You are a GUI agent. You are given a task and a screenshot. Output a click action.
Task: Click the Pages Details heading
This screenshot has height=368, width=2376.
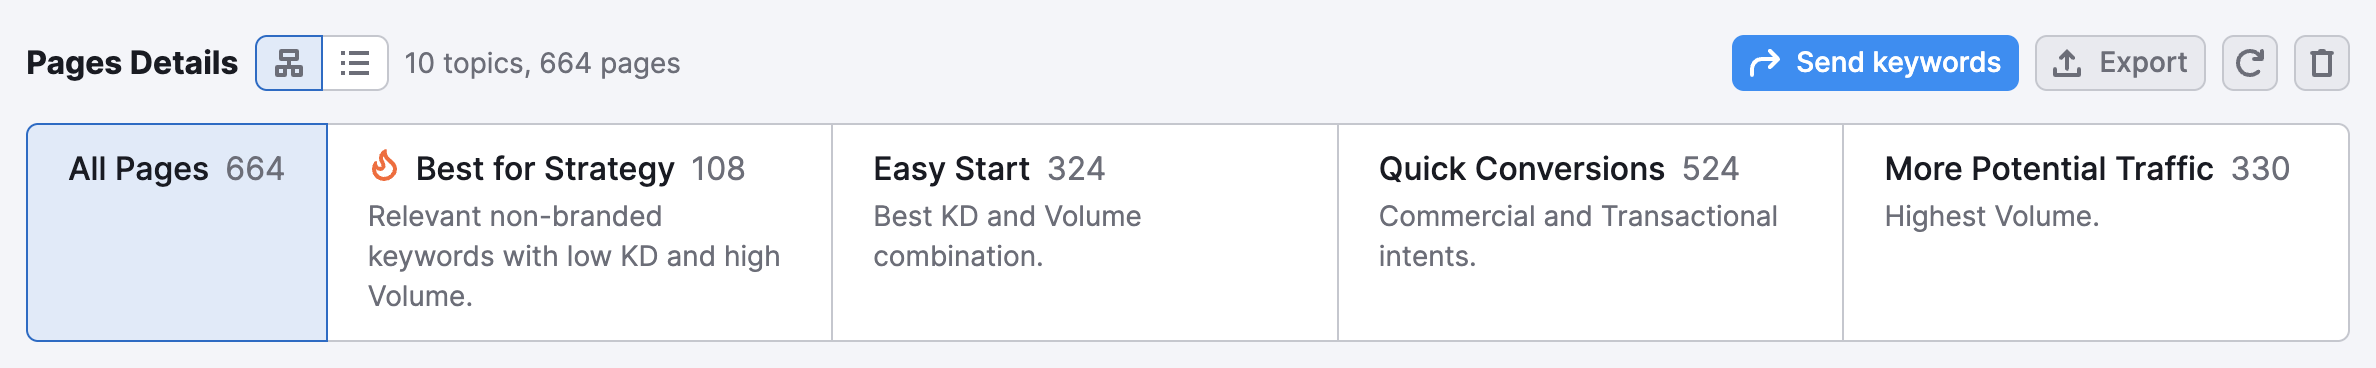[x=132, y=63]
